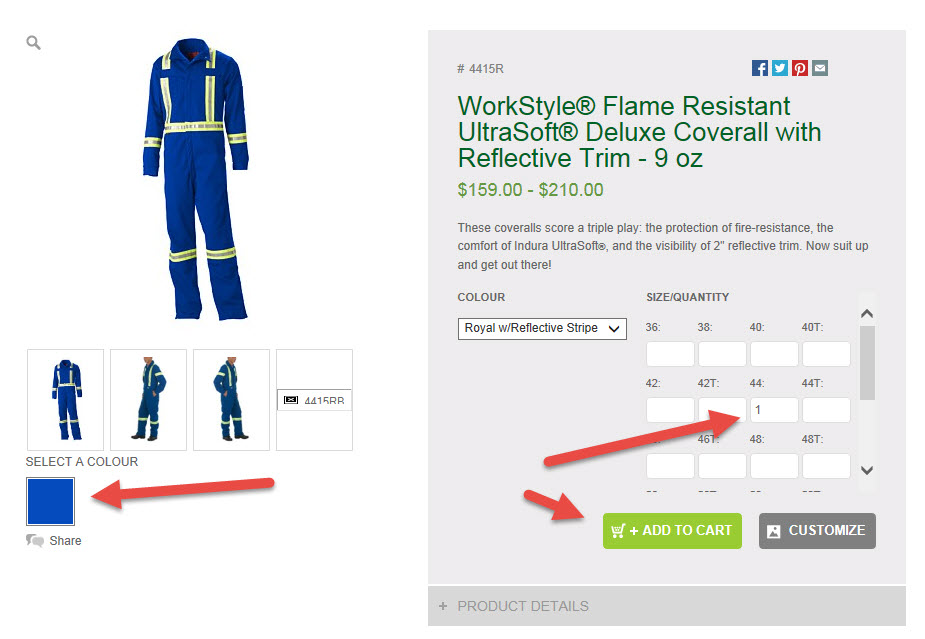Click the Share speech bubble icon
The width and height of the screenshot is (925, 639).
[35, 540]
